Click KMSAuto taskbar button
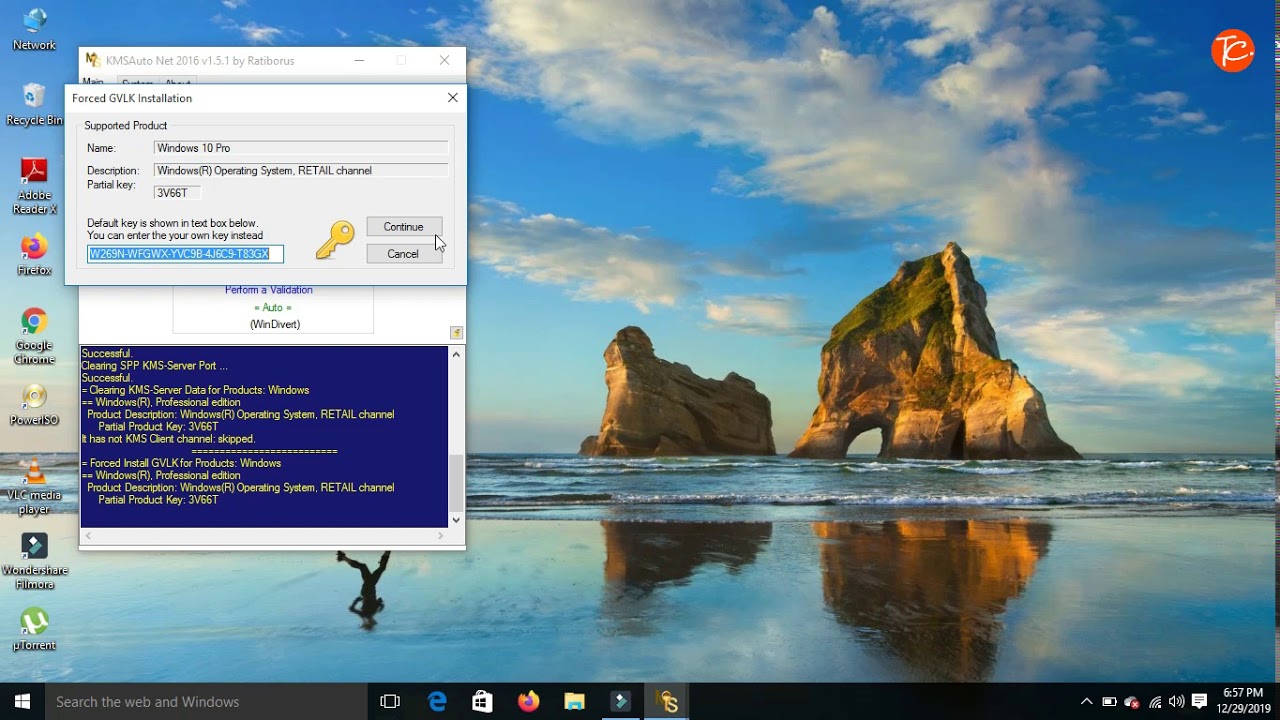Image resolution: width=1280 pixels, height=720 pixels. tap(667, 702)
